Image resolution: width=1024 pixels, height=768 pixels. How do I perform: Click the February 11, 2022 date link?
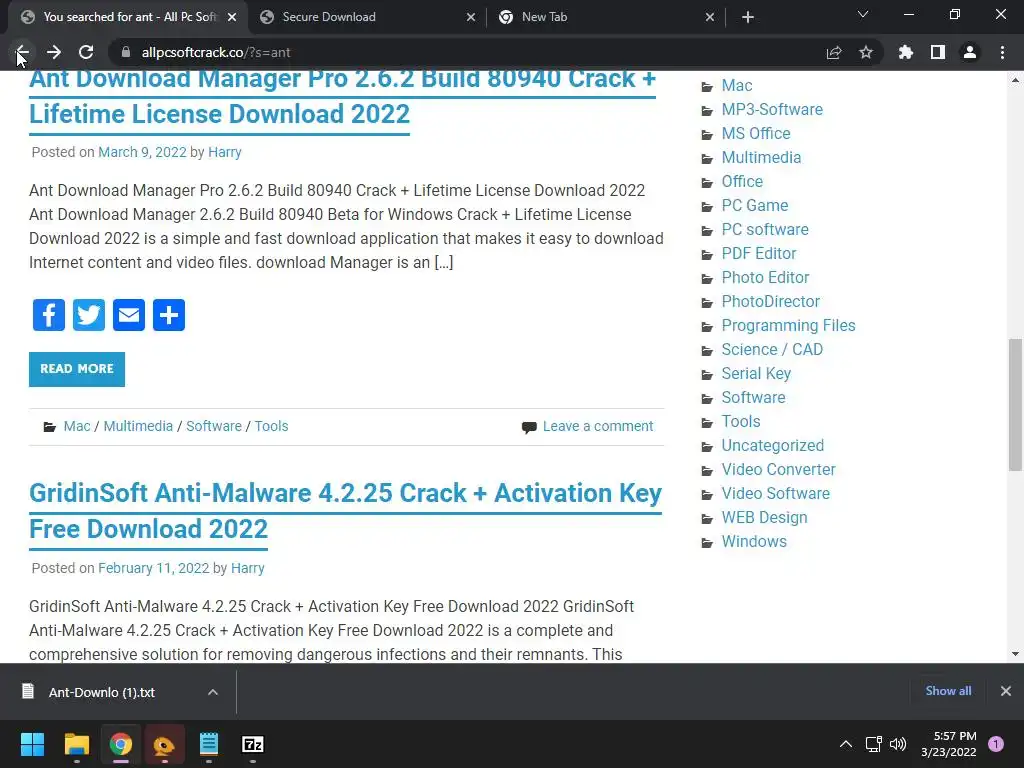click(153, 568)
